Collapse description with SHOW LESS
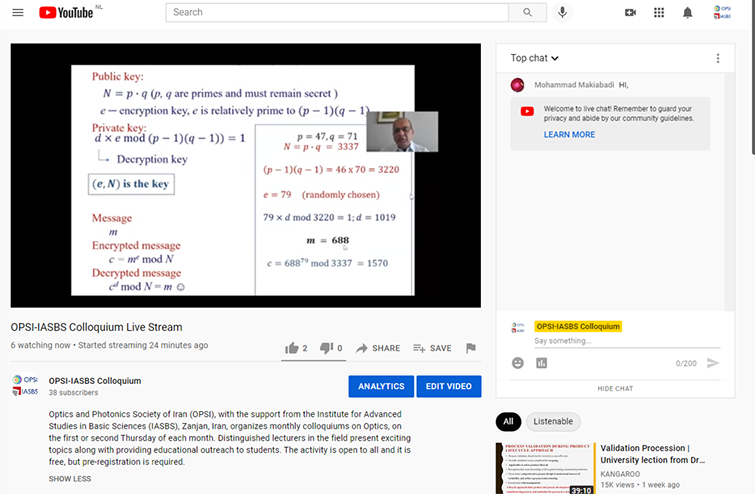Viewport: 755px width, 494px height. tap(69, 479)
